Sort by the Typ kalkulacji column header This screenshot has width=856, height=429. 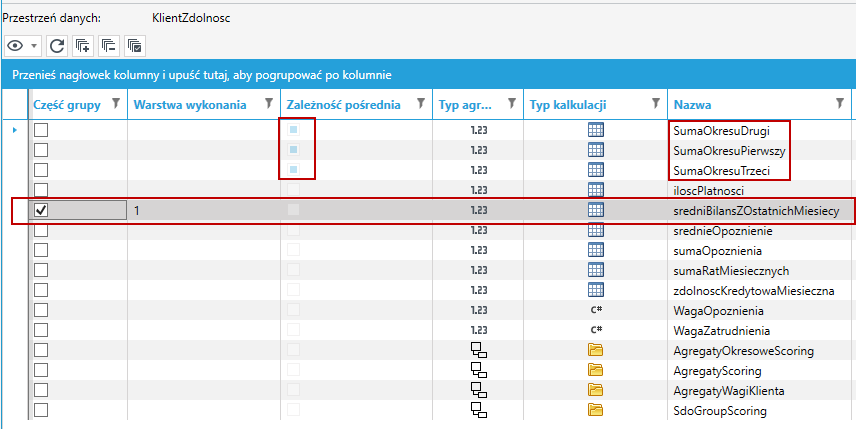coord(568,105)
